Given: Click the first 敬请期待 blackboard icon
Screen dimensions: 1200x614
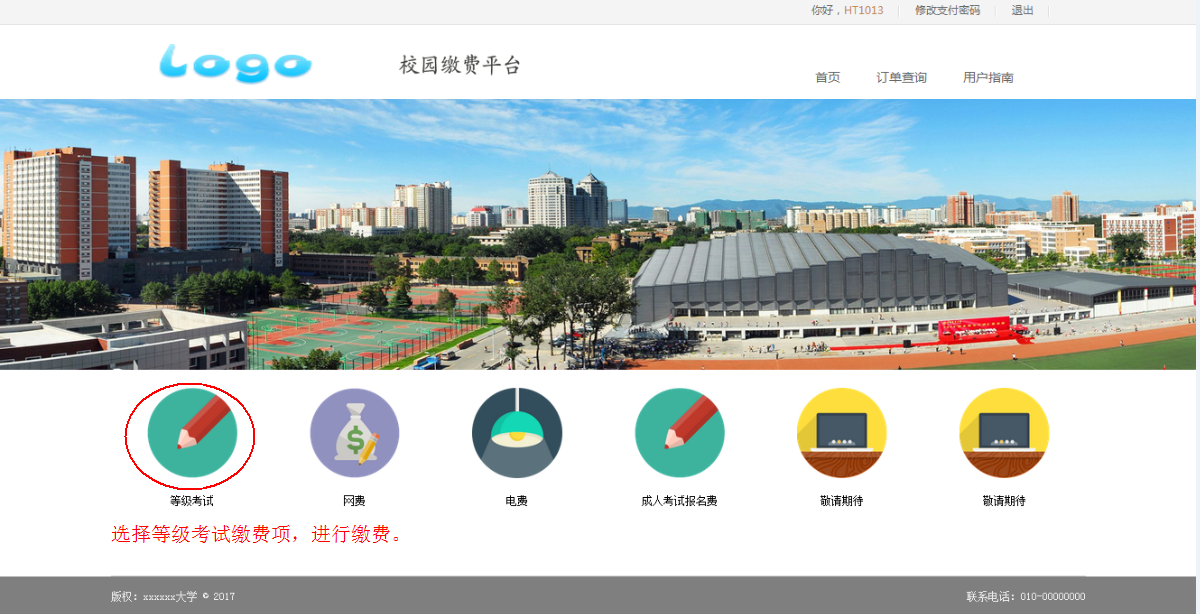Looking at the screenshot, I should click(841, 433).
